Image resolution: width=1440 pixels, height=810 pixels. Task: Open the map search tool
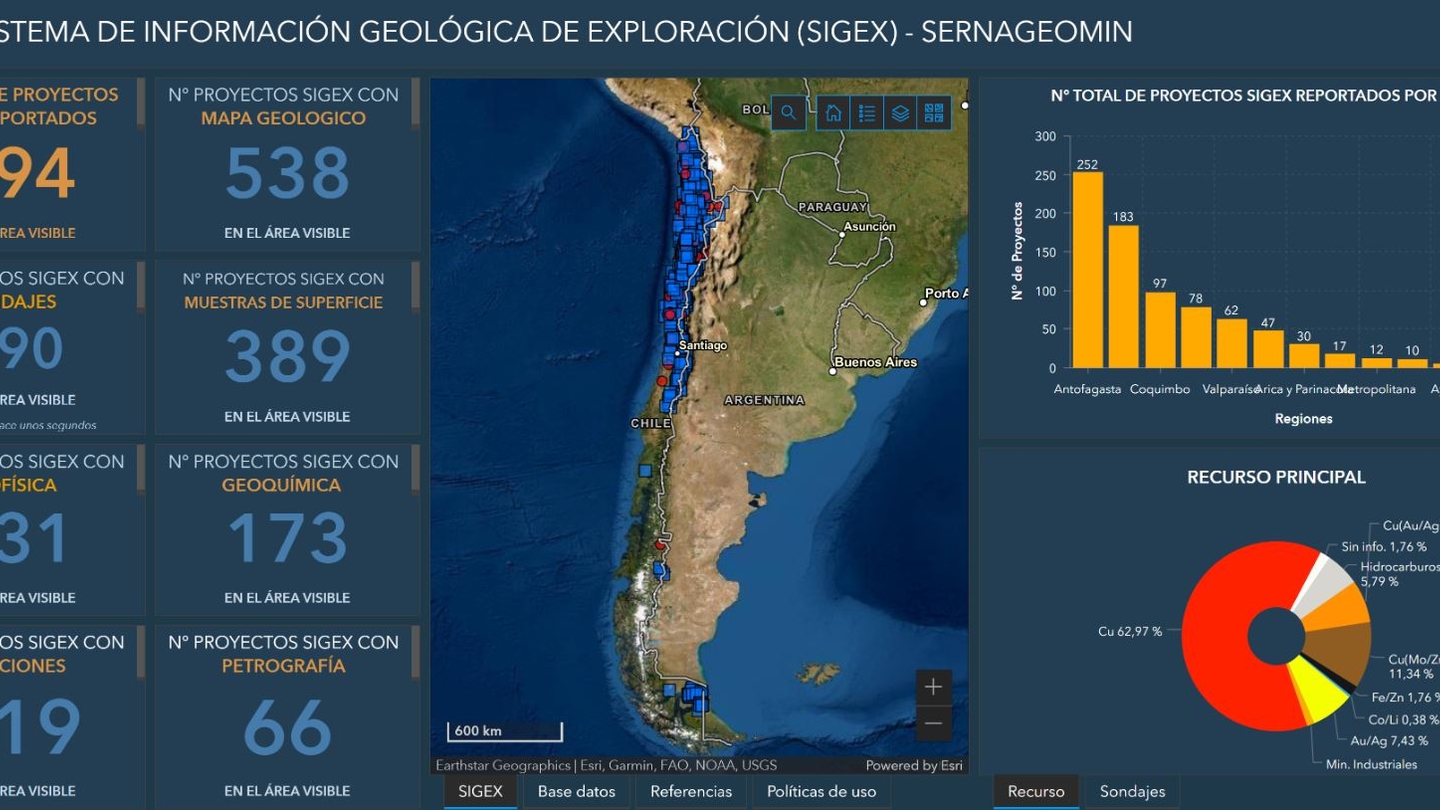coord(788,113)
